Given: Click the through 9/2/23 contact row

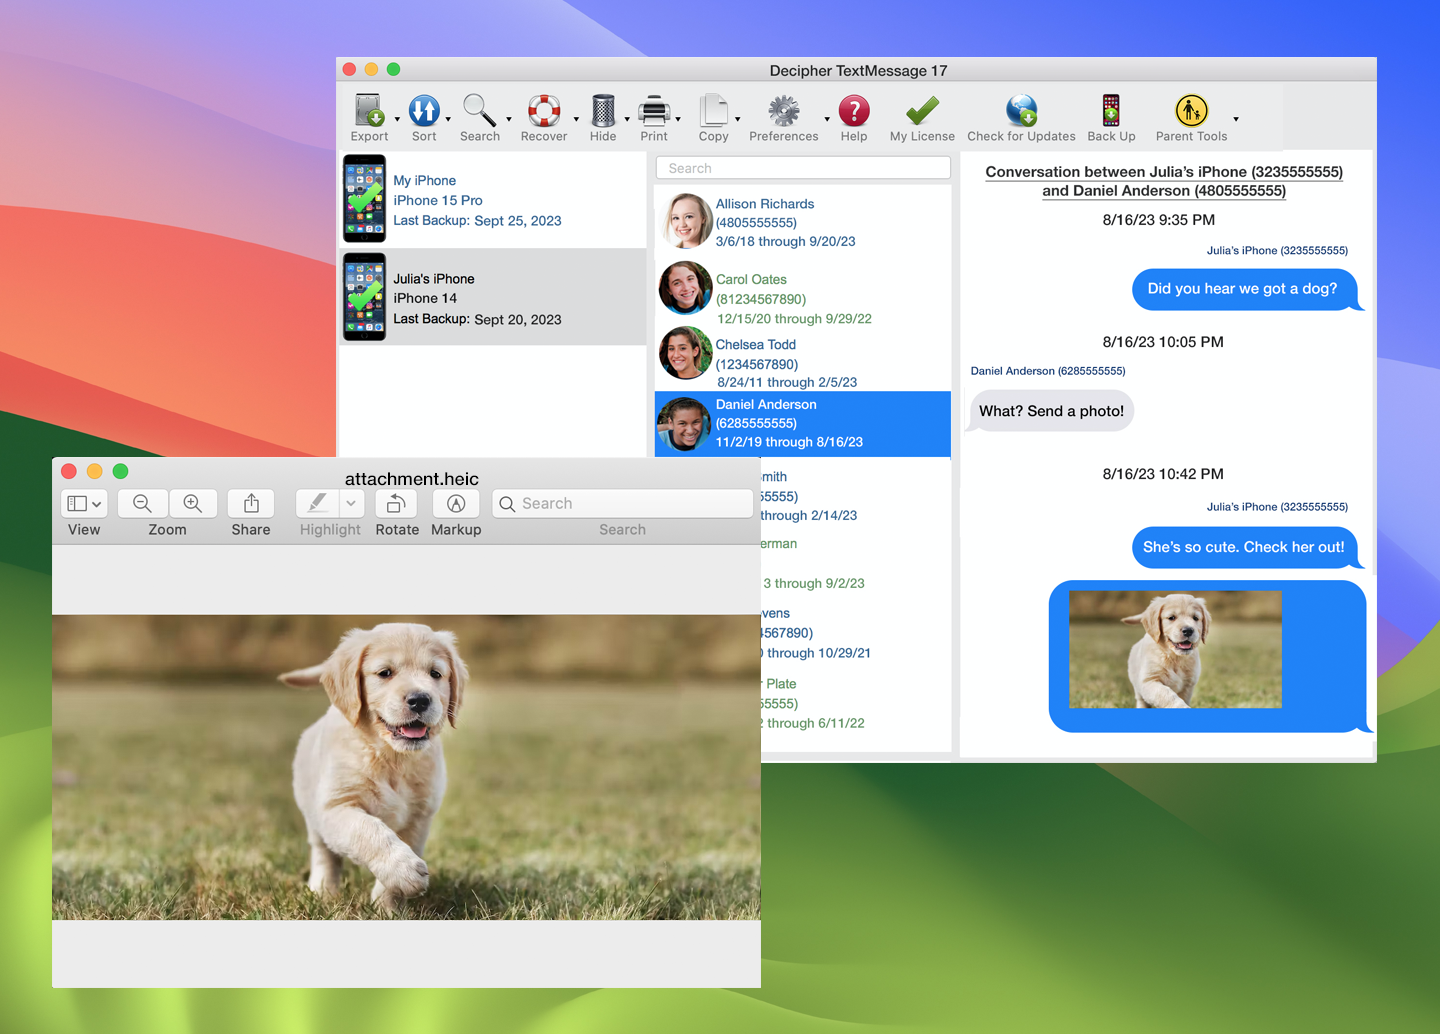Looking at the screenshot, I should tap(856, 564).
